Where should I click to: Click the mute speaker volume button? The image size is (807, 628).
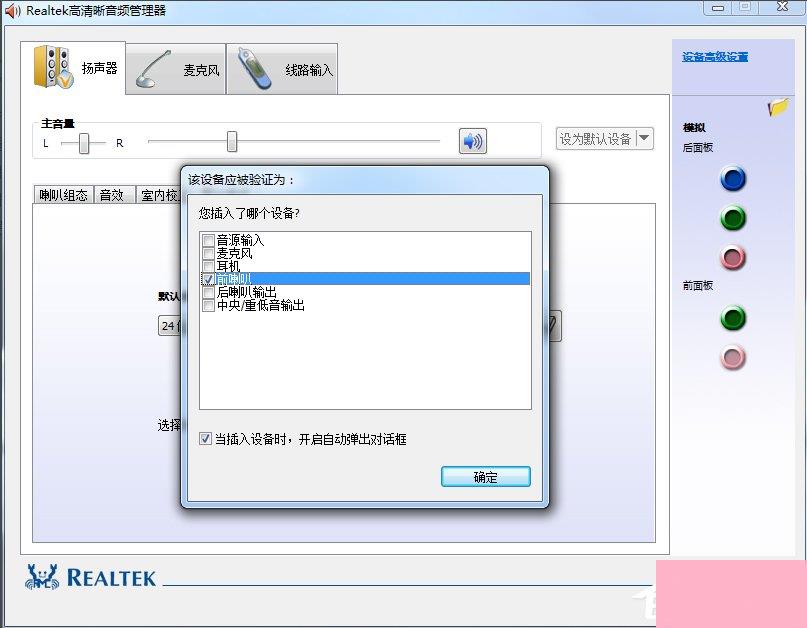coord(472,141)
